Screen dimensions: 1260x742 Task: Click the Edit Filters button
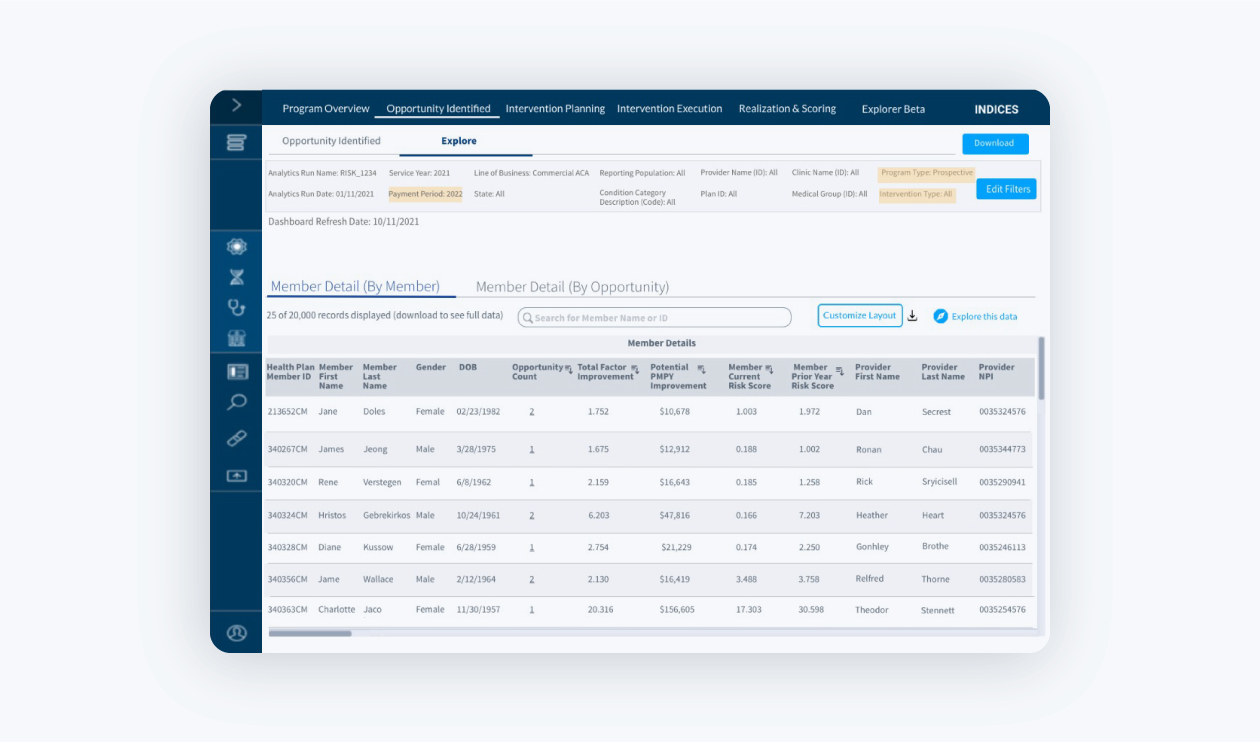1006,189
